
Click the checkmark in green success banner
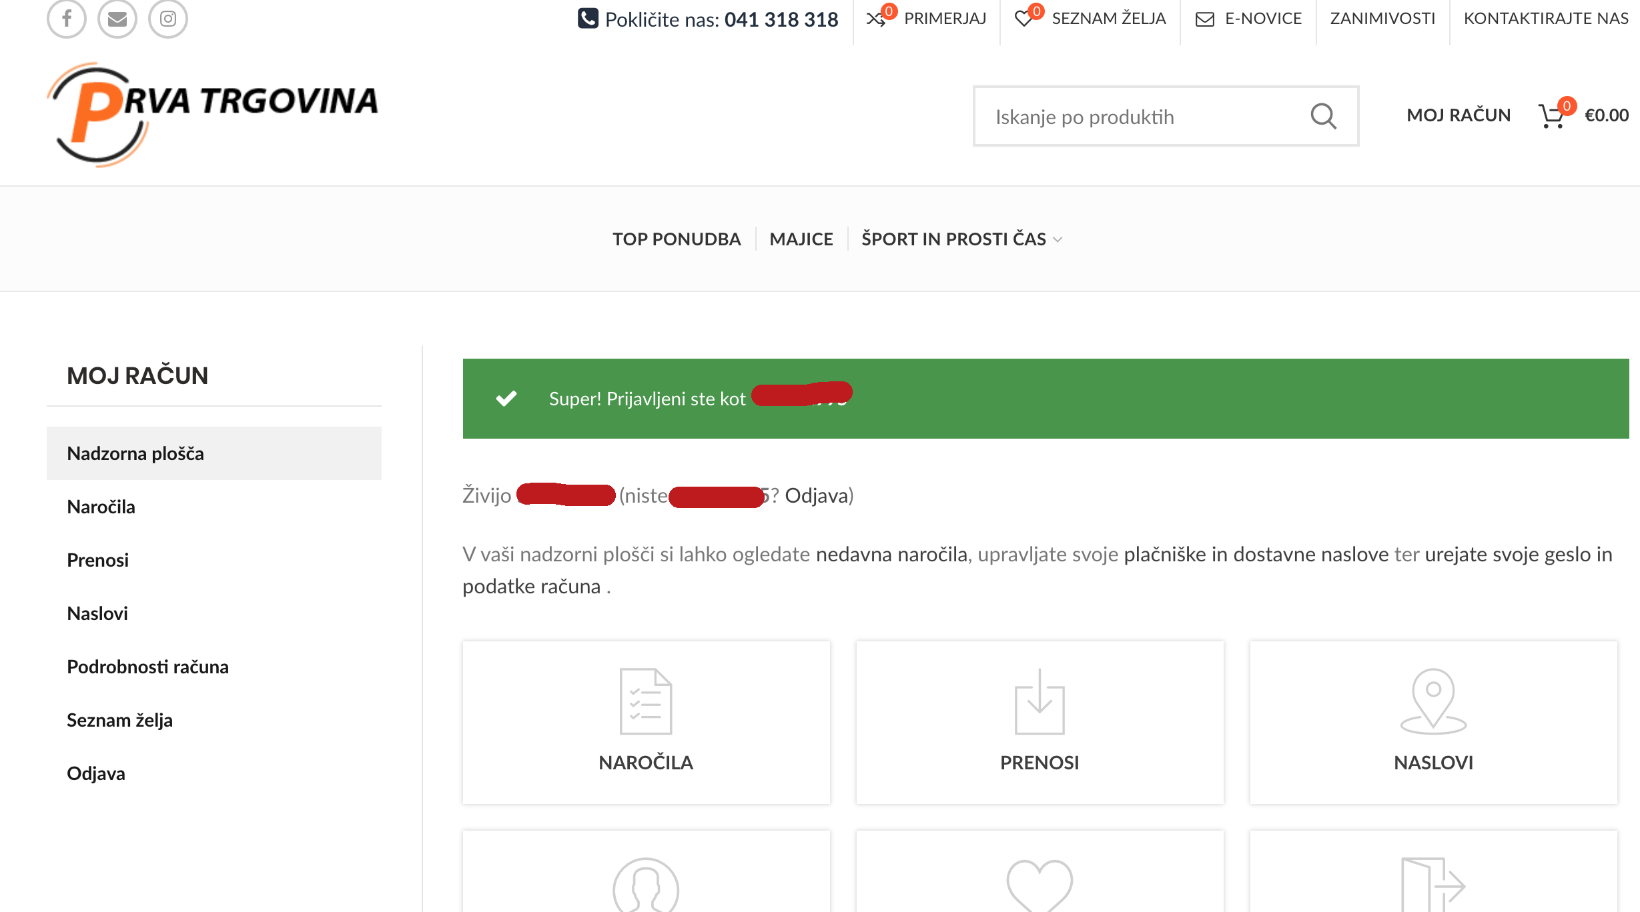[x=507, y=398]
